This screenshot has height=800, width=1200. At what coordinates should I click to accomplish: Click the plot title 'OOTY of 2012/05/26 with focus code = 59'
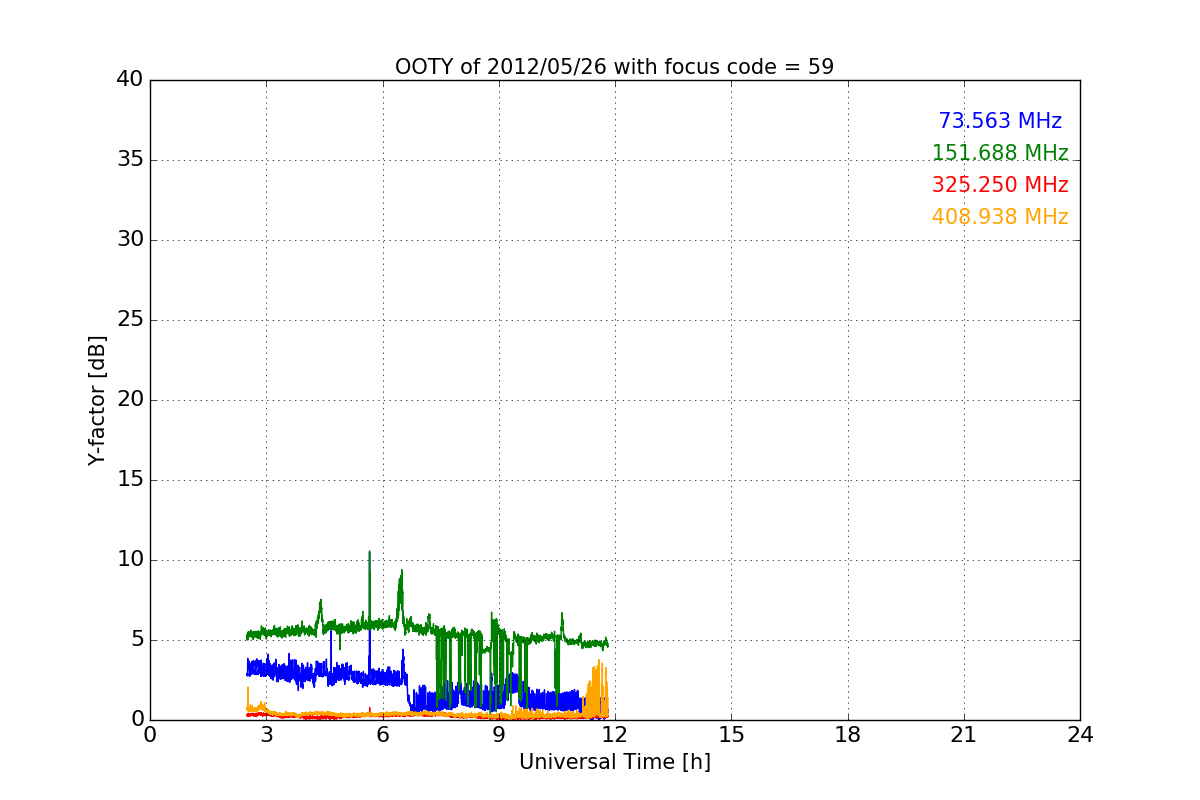coord(614,67)
